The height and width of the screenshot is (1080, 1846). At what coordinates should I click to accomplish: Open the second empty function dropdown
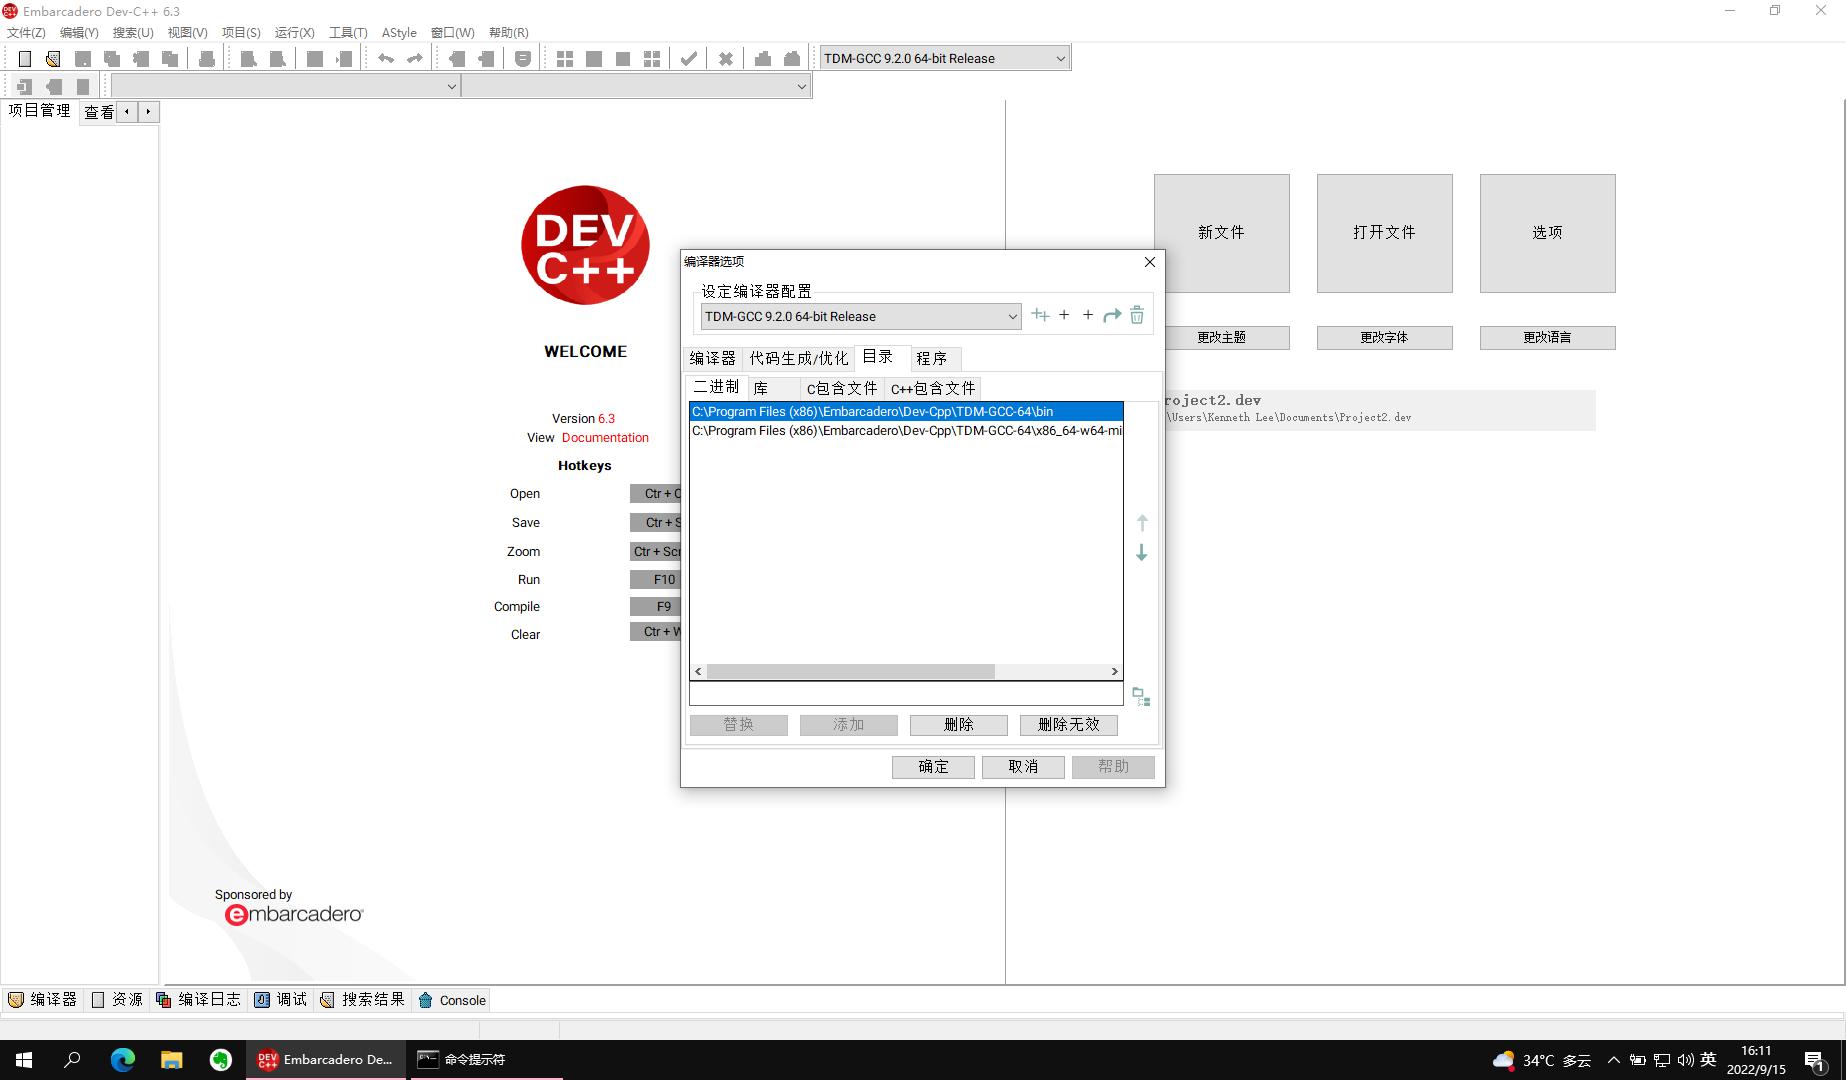[636, 87]
